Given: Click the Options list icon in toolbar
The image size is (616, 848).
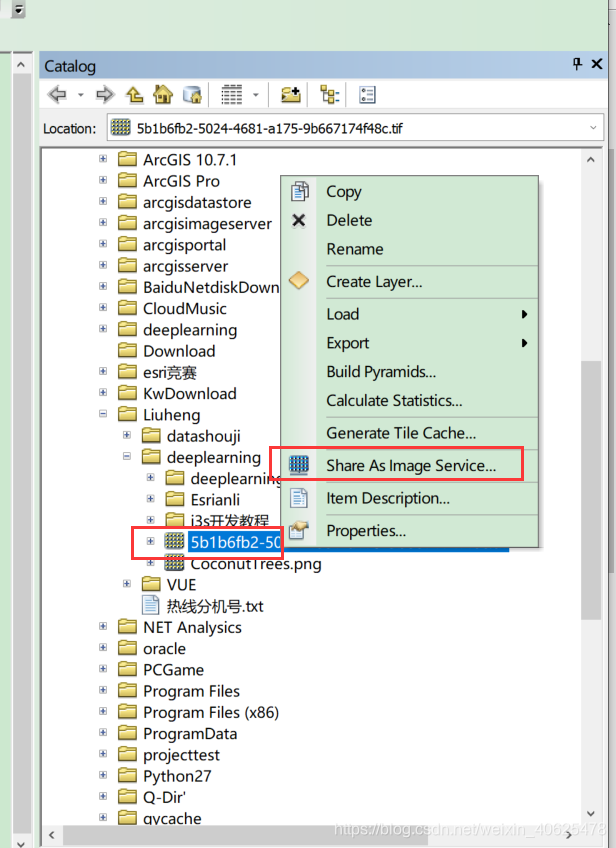Looking at the screenshot, I should tap(367, 95).
